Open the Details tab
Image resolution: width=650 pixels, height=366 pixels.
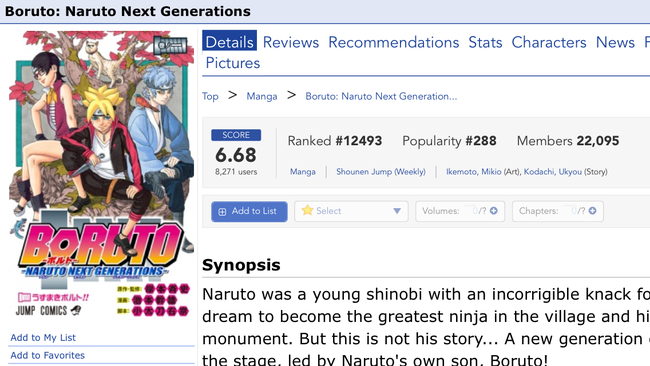229,42
